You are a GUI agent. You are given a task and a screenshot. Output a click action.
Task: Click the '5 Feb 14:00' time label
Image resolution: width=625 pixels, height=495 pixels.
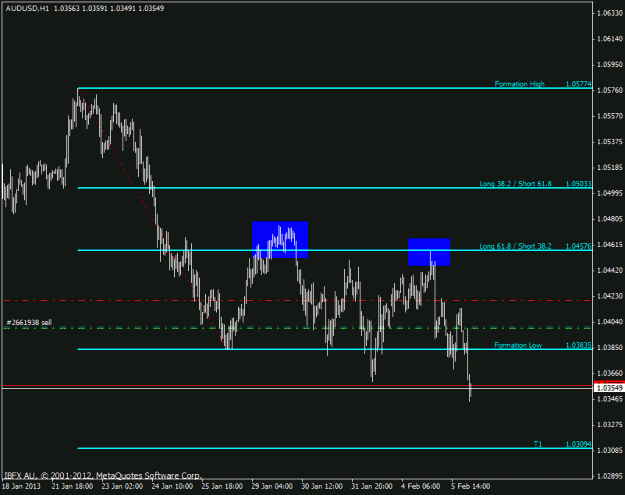pyautogui.click(x=470, y=486)
